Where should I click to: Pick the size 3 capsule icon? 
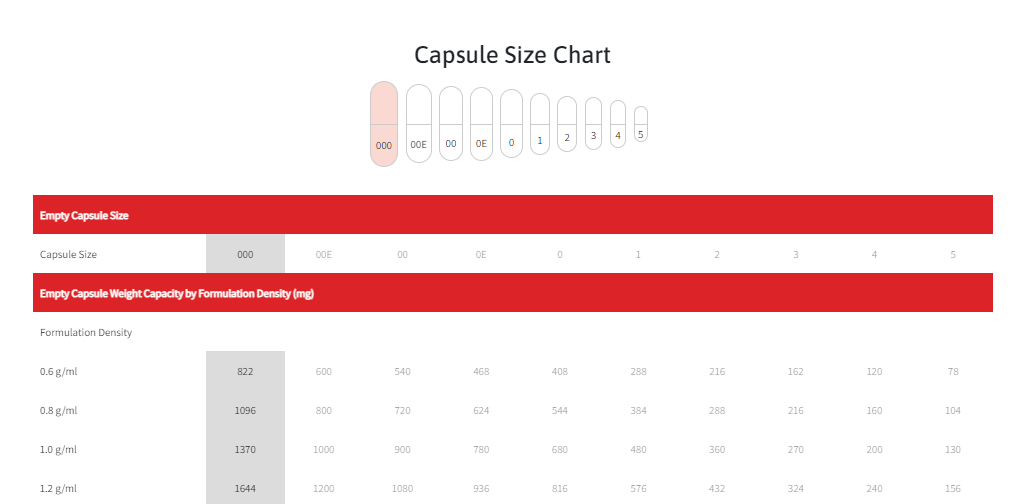tap(594, 123)
